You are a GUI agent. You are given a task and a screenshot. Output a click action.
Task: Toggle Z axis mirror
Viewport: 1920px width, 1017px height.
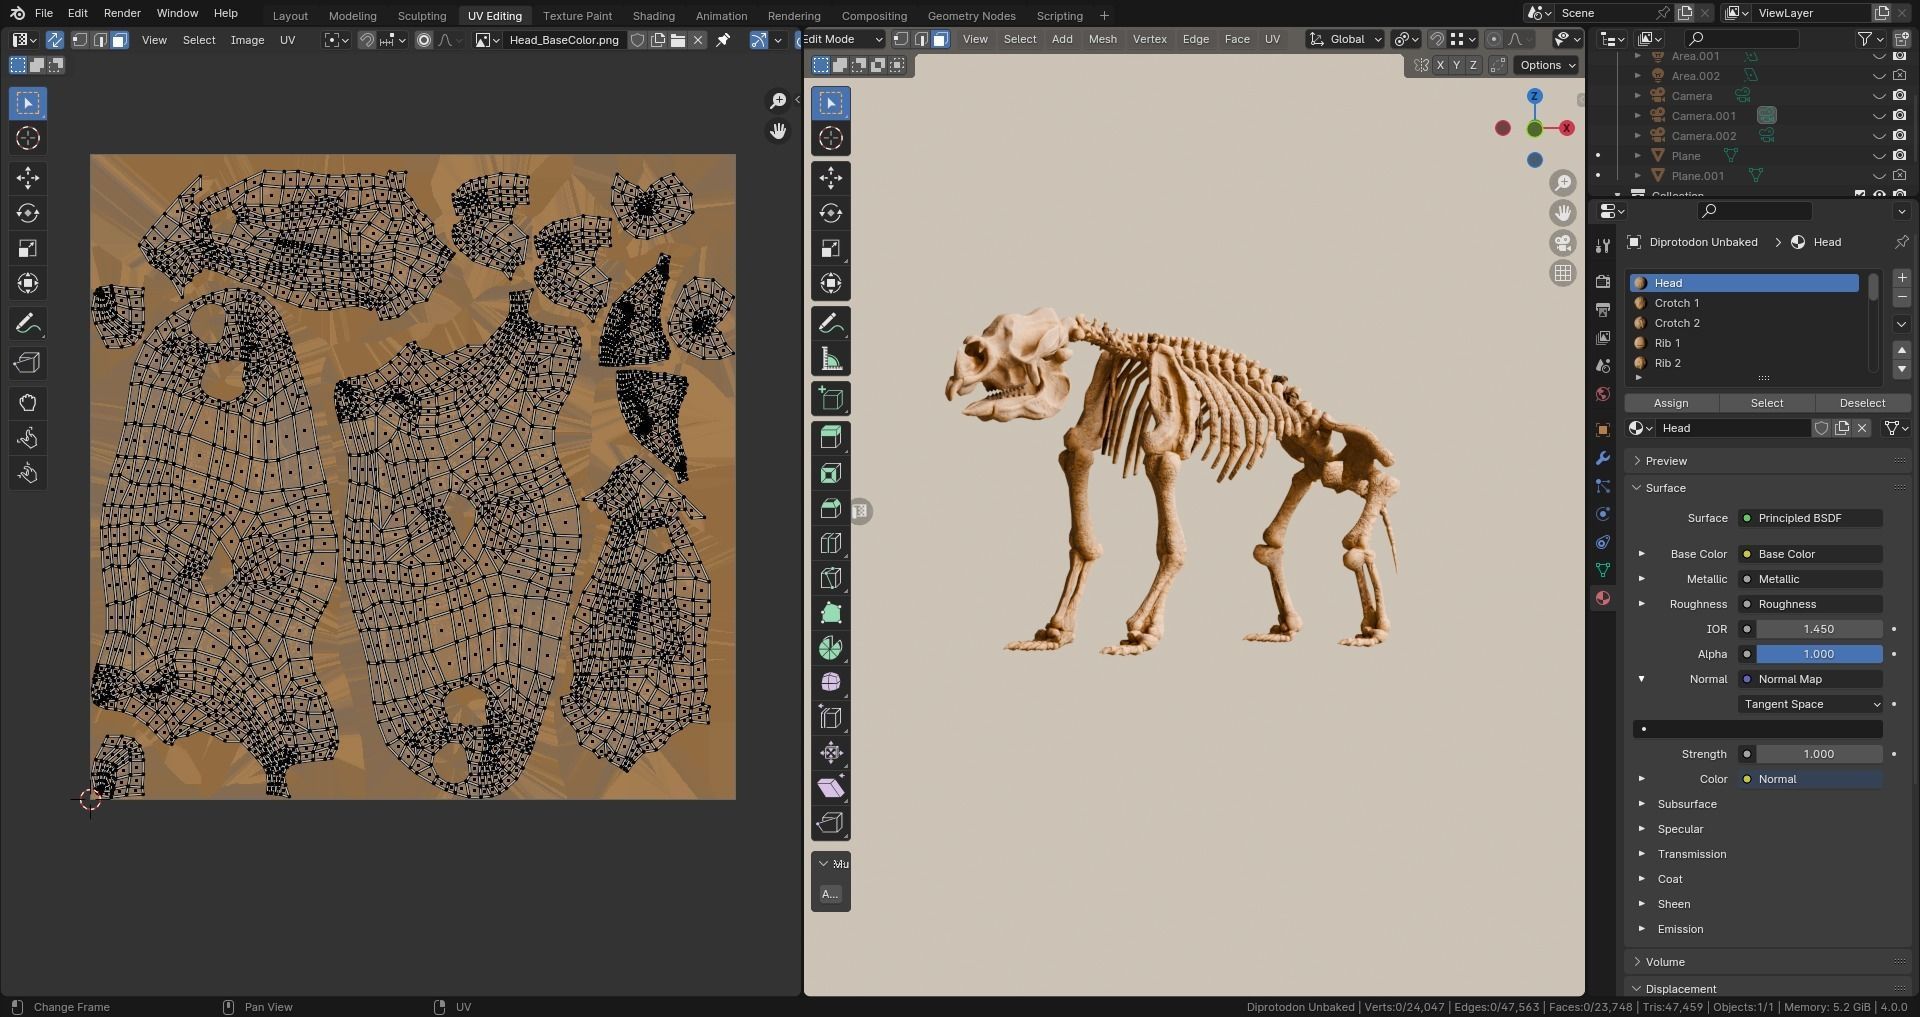[1473, 65]
